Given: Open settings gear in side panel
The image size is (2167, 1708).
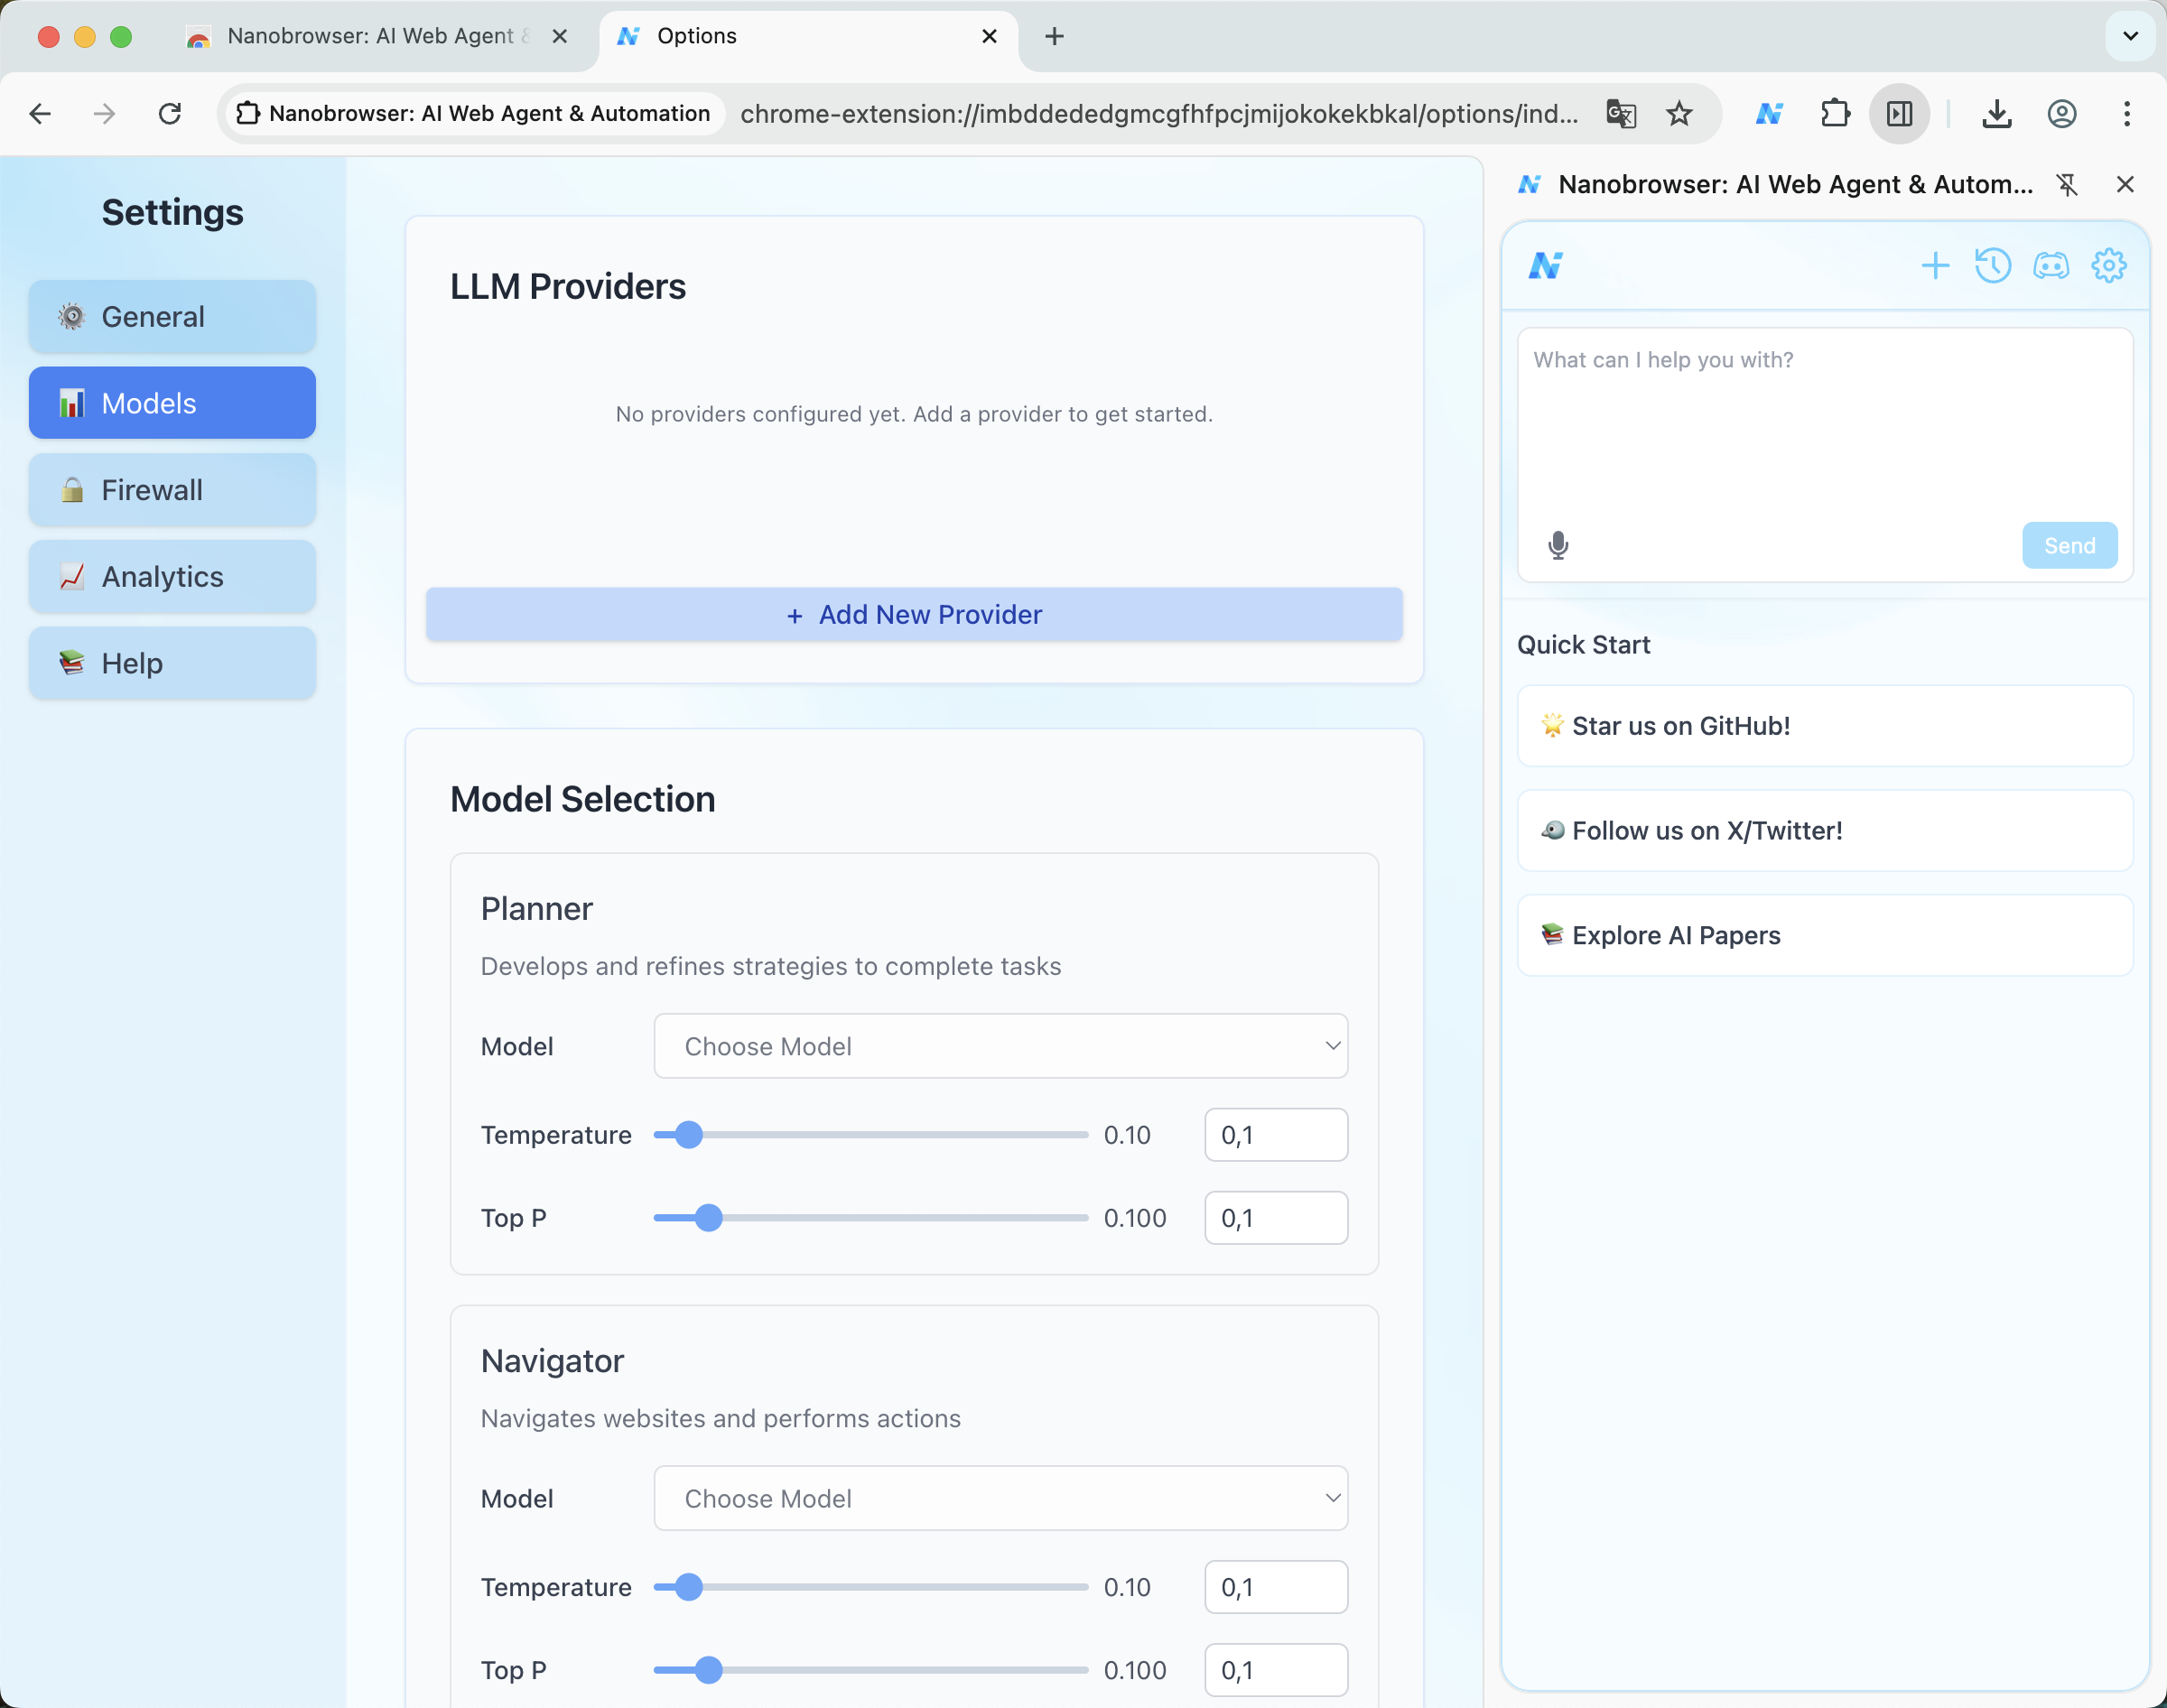Looking at the screenshot, I should point(2108,266).
